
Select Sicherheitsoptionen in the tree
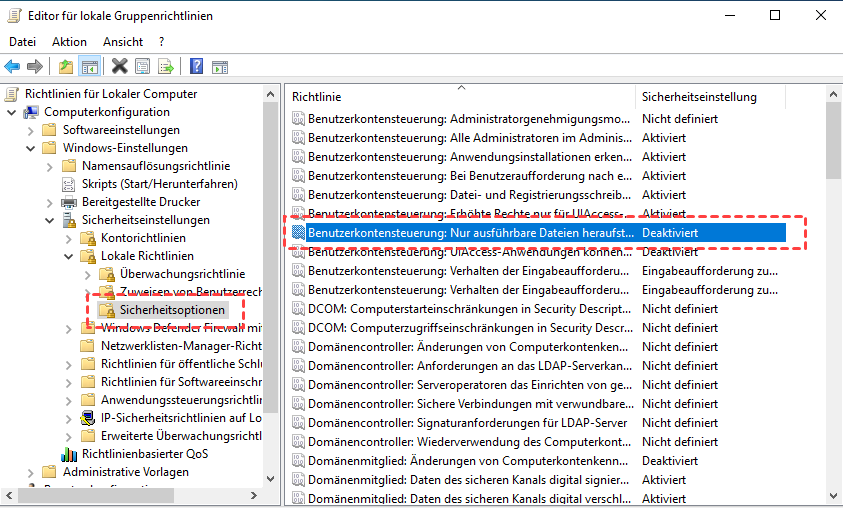172,310
